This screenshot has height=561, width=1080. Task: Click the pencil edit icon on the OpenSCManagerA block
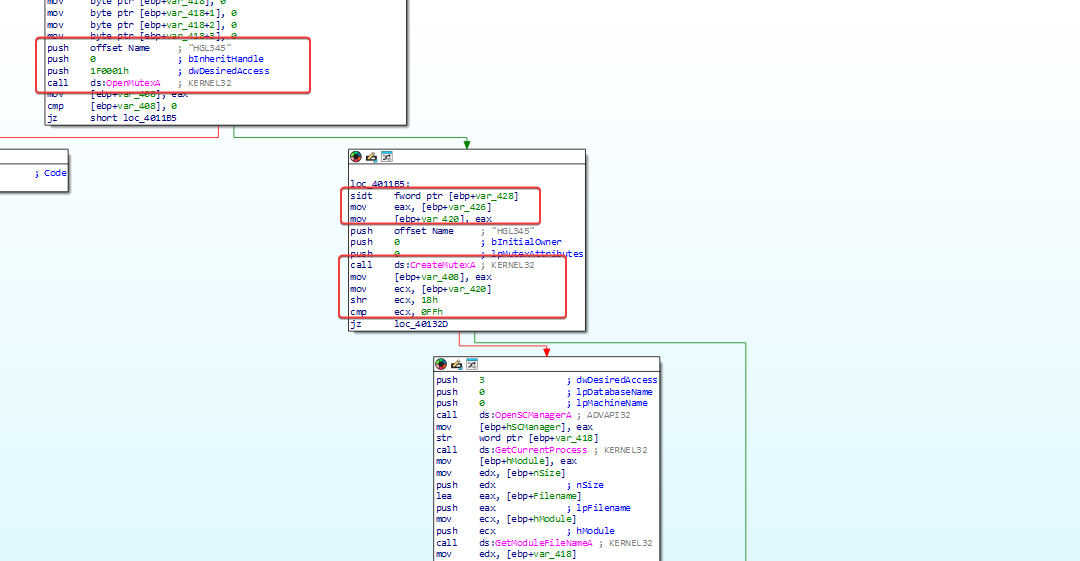tap(457, 364)
